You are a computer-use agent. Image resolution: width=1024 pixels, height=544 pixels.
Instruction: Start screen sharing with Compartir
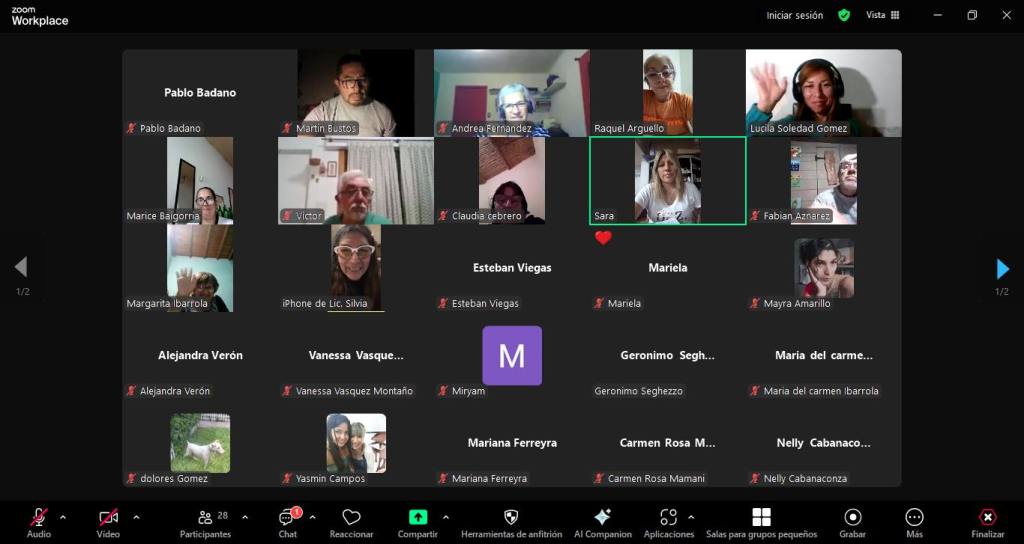(x=418, y=522)
